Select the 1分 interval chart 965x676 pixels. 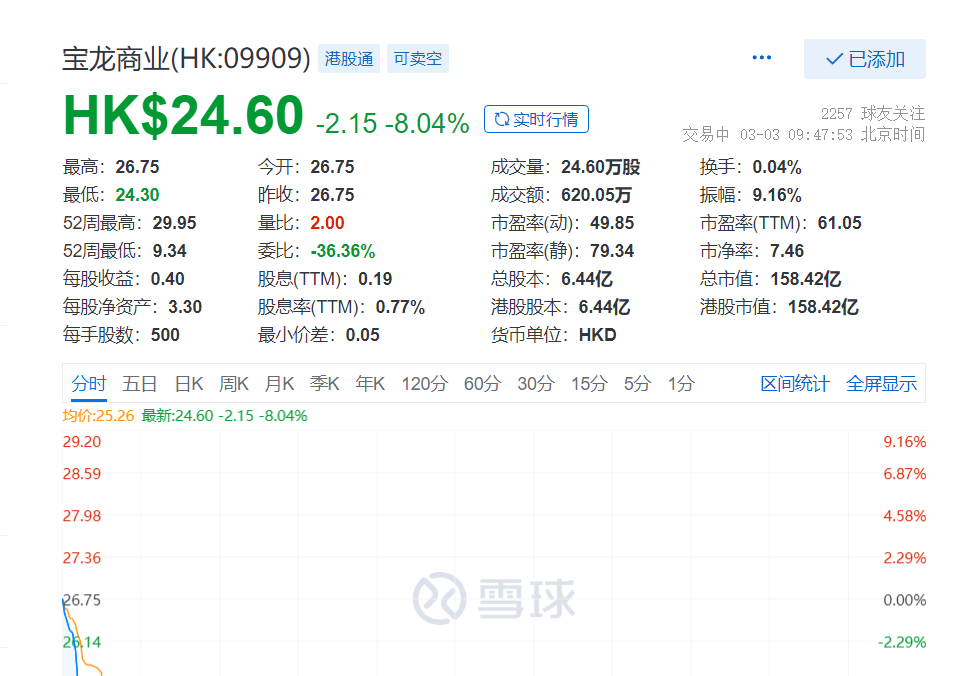[681, 384]
